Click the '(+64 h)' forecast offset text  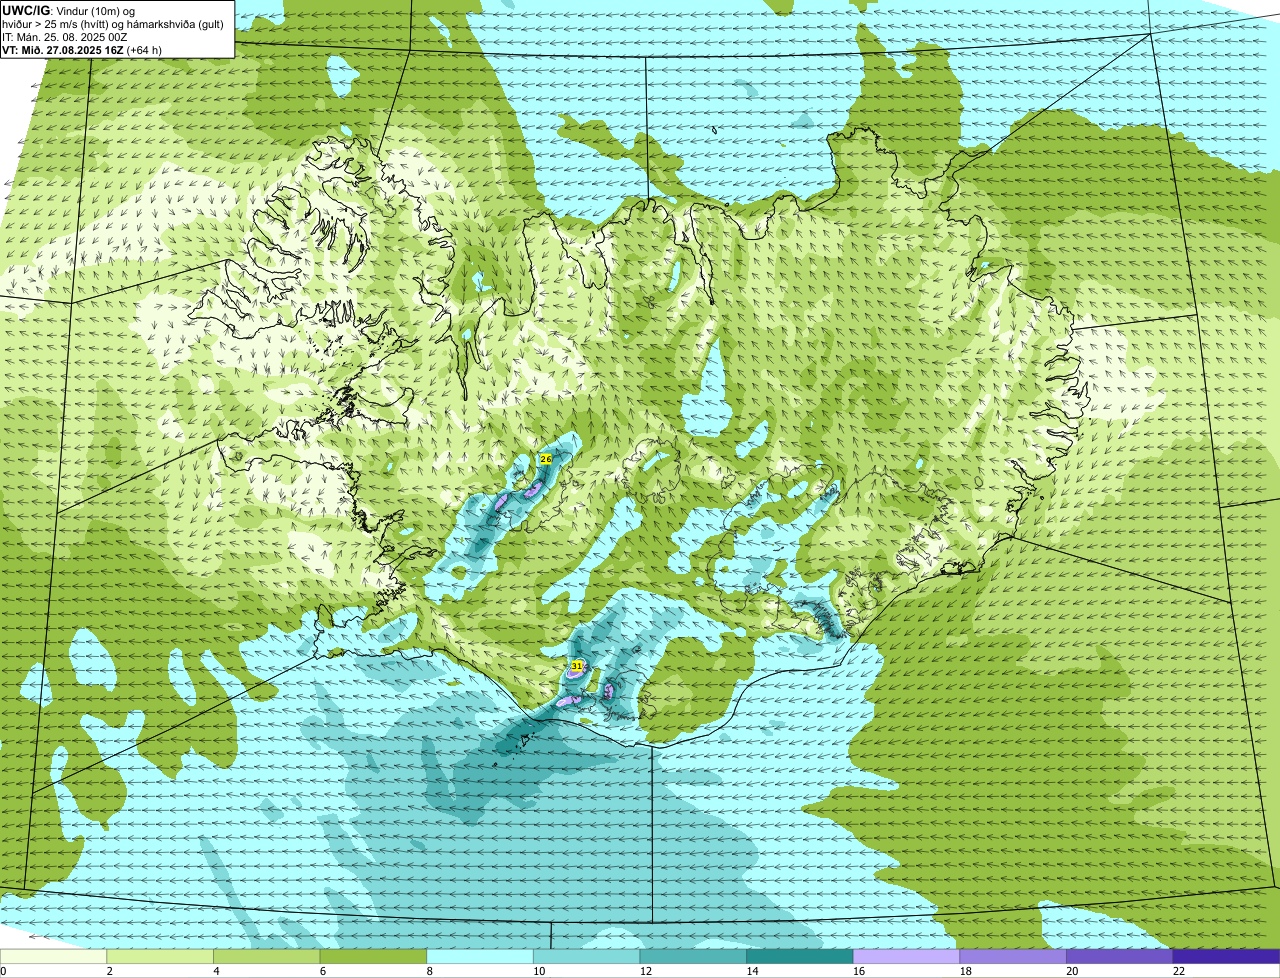(x=145, y=50)
